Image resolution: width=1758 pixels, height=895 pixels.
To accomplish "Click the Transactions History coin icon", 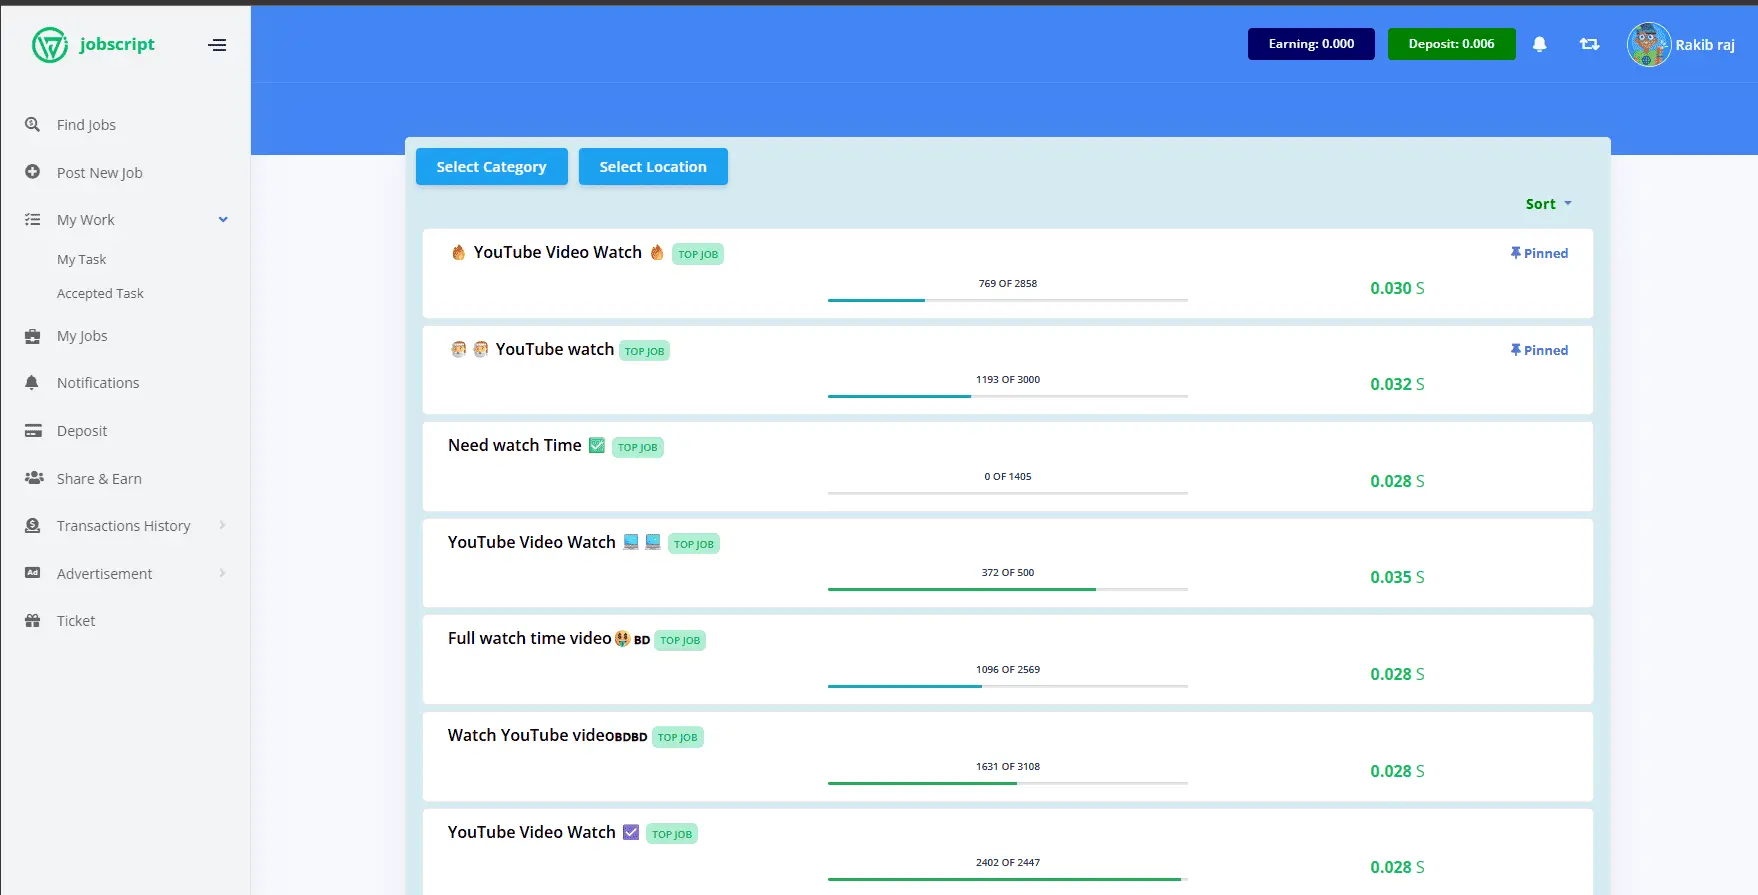I will [33, 526].
